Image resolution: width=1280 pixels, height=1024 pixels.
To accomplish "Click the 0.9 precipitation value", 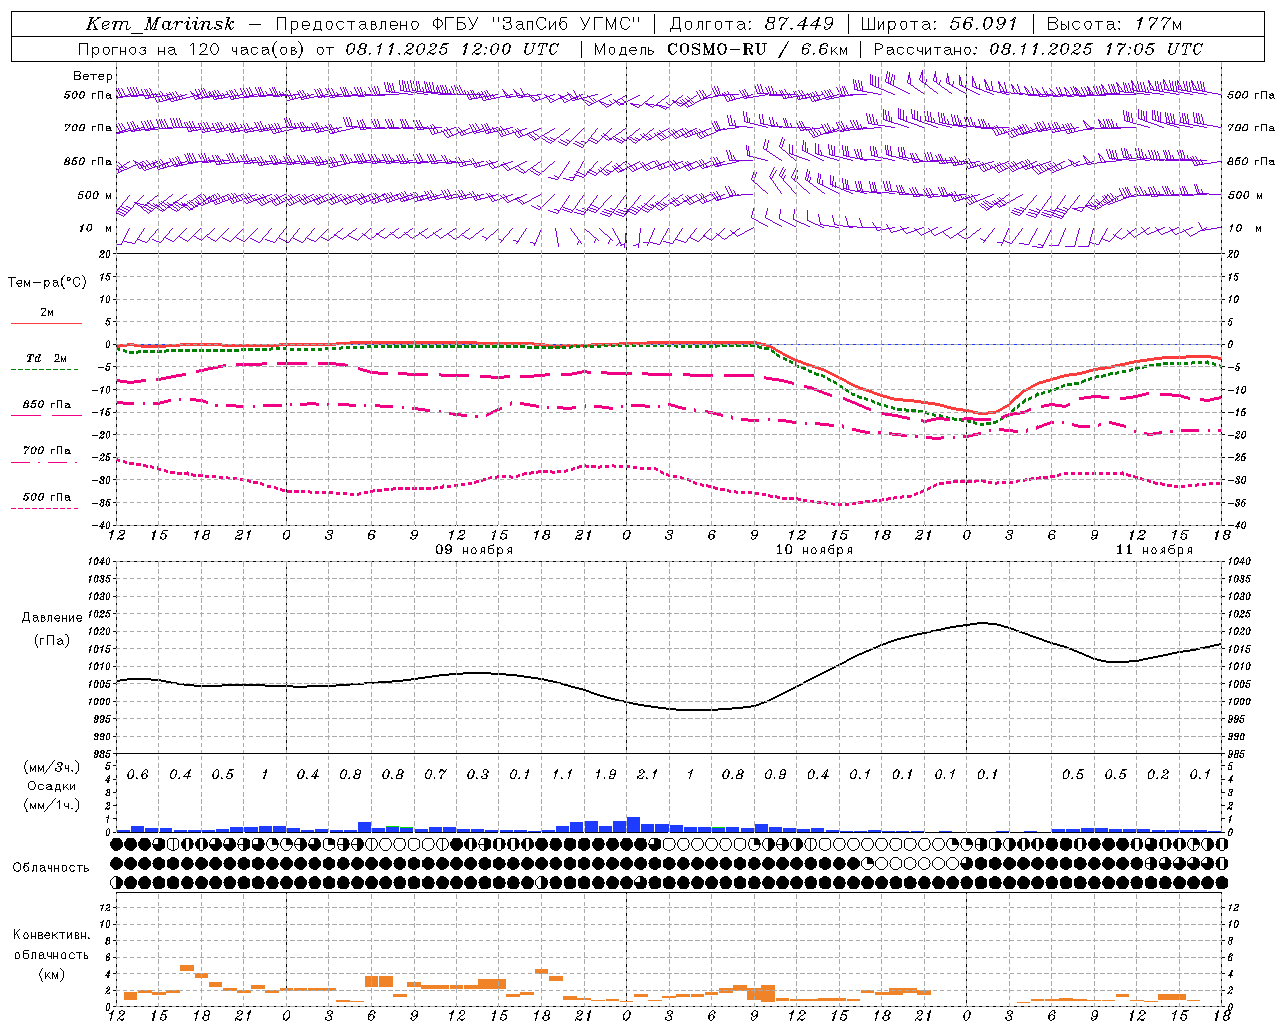I will tap(775, 774).
